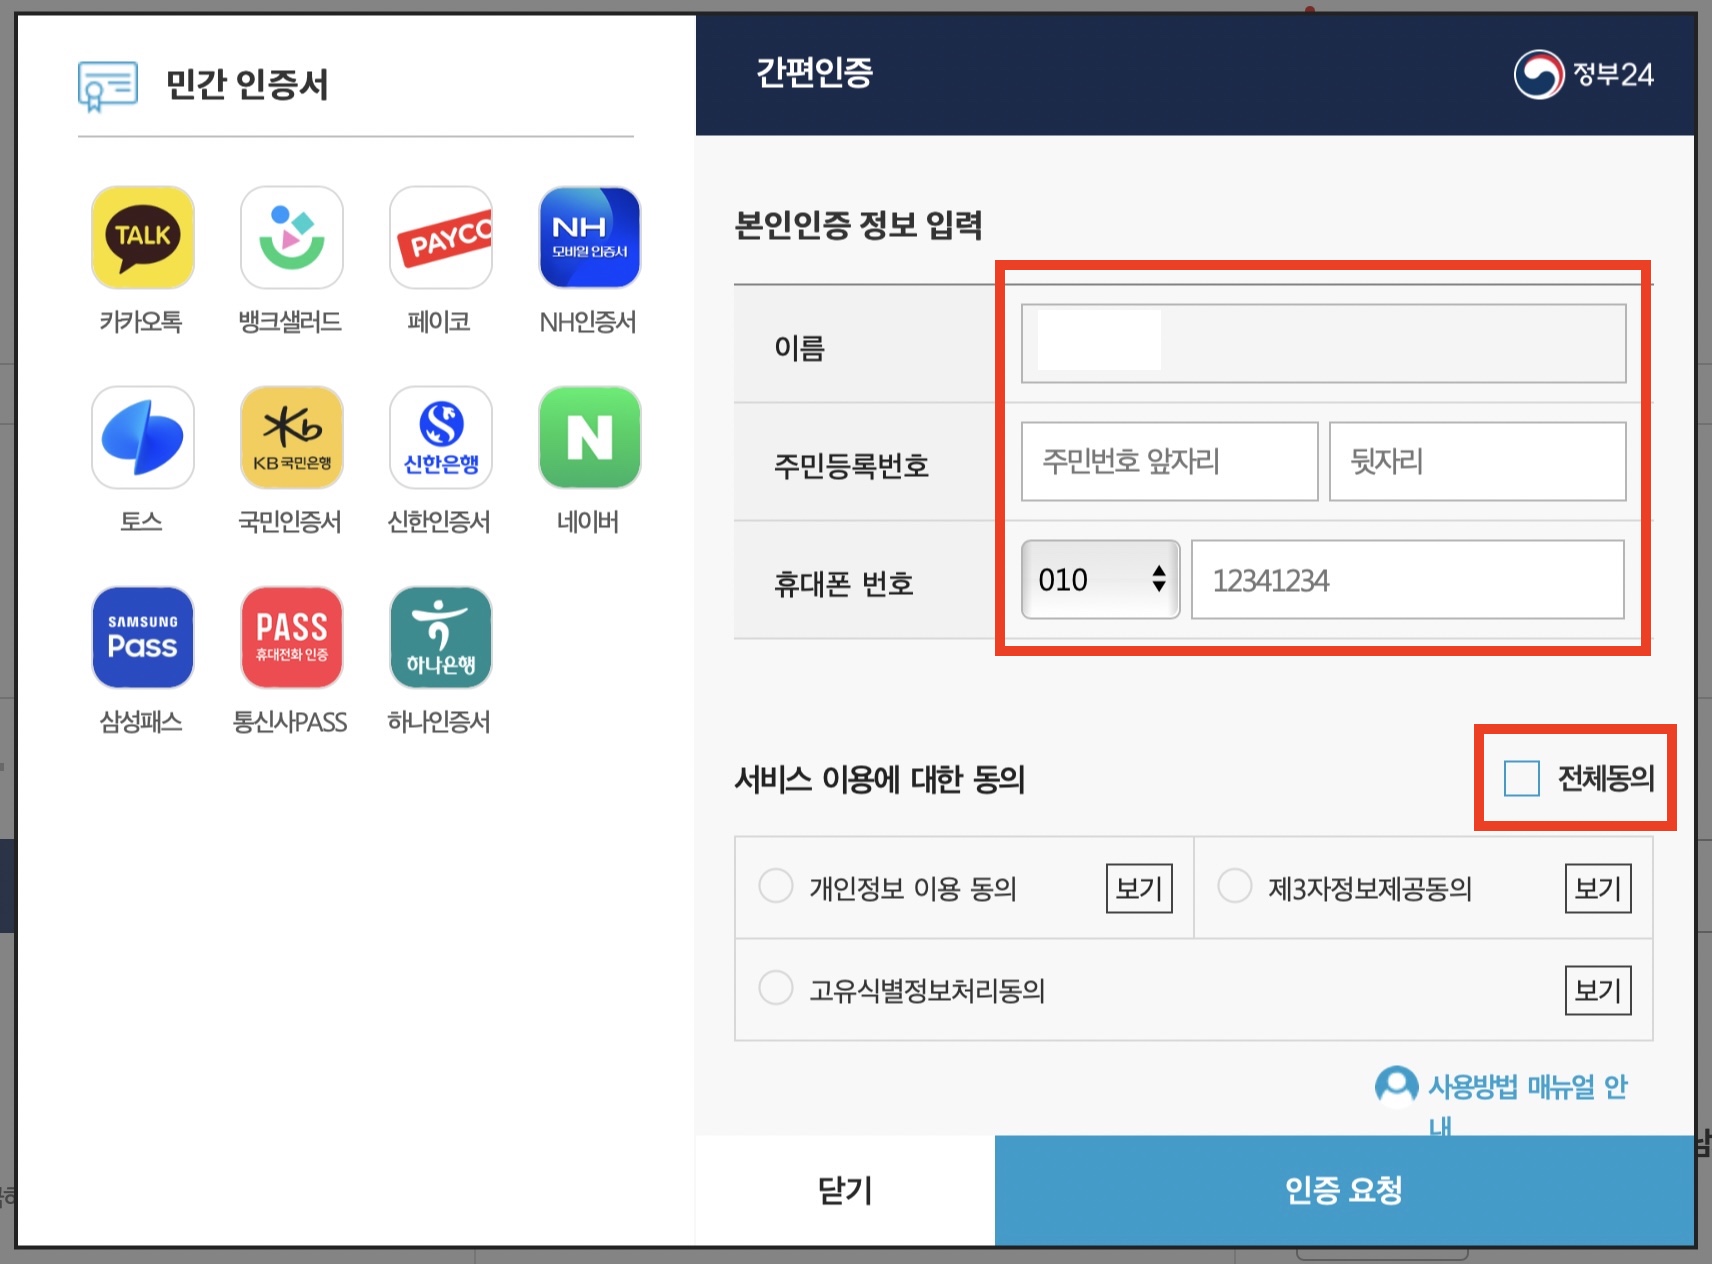Click the 삼성패스 label text
The width and height of the screenshot is (1712, 1264).
tap(141, 721)
